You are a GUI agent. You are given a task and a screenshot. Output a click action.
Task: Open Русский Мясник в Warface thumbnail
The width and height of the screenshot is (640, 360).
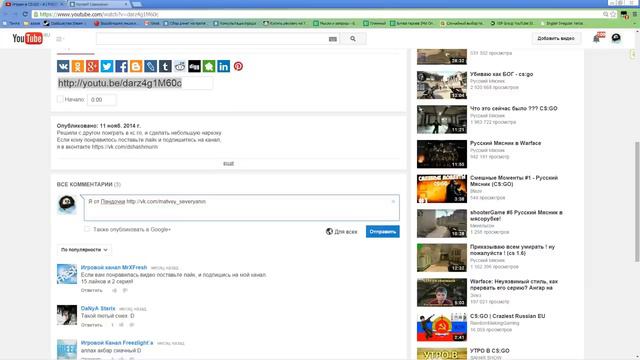tap(442, 154)
